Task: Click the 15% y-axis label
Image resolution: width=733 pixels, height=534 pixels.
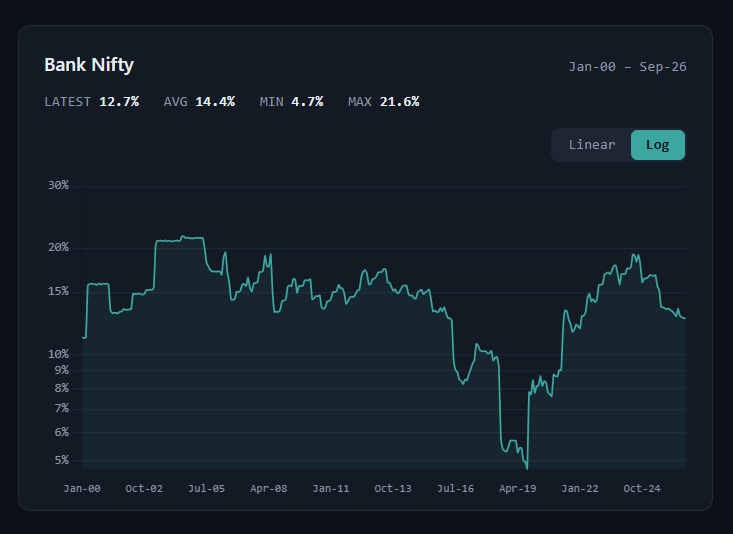Action: (x=58, y=291)
